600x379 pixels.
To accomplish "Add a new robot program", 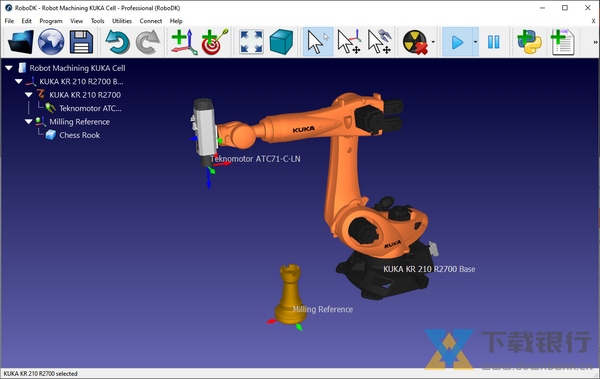I will point(562,42).
